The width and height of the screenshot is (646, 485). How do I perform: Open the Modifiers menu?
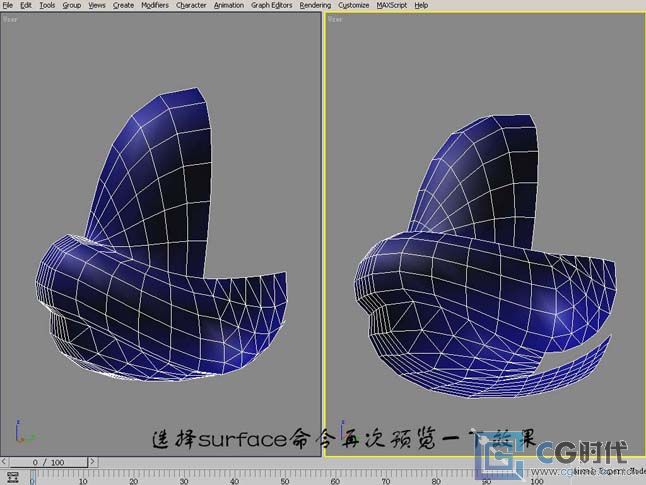click(155, 5)
